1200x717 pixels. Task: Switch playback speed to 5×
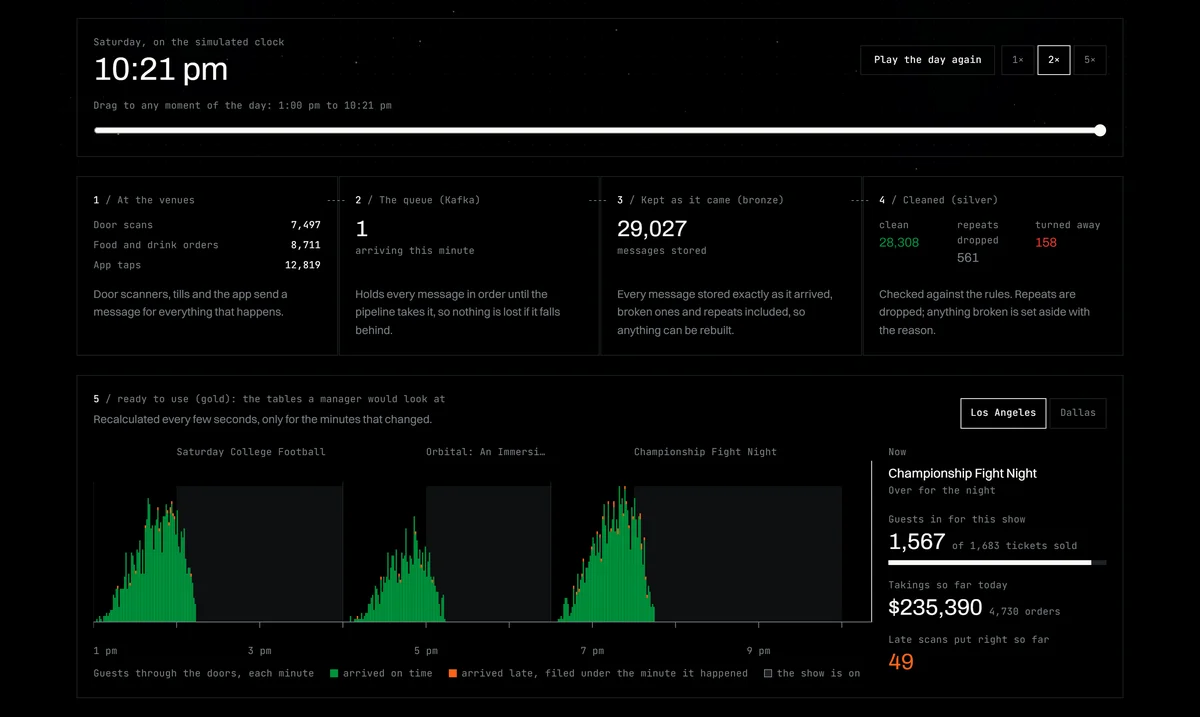(1090, 60)
